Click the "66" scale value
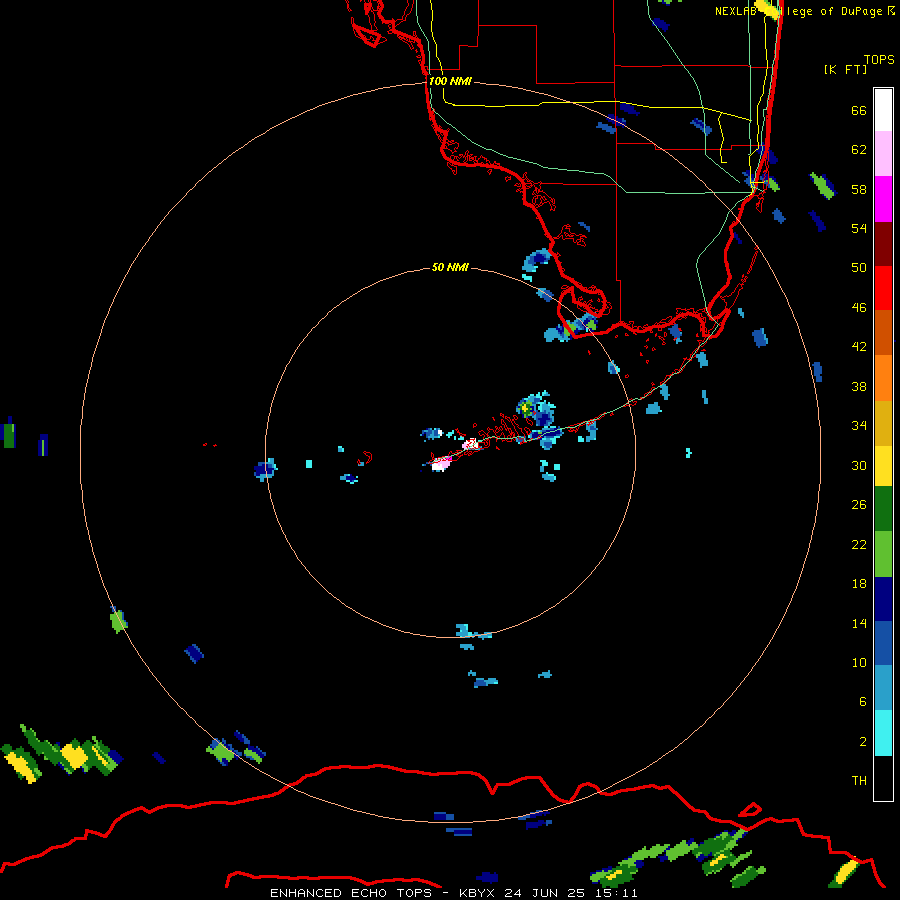900x900 pixels. [x=859, y=110]
